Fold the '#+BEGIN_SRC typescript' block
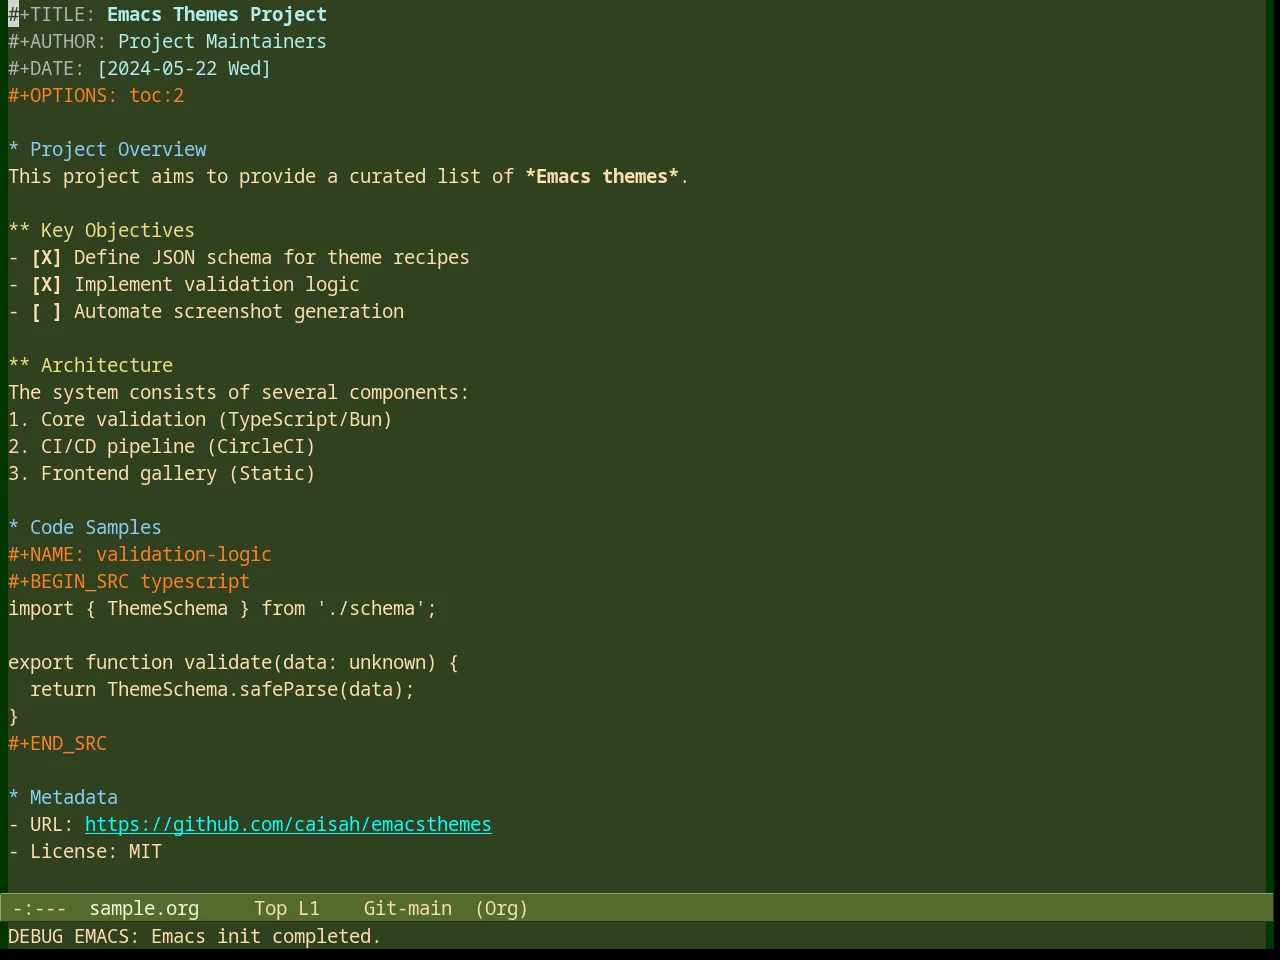 129,582
